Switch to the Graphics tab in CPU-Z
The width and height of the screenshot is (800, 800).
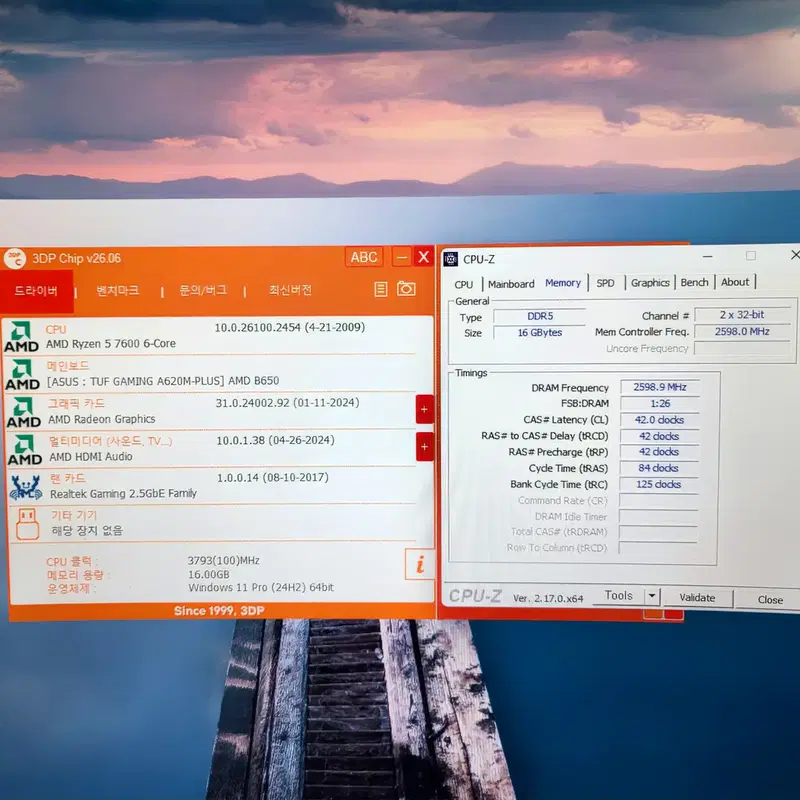tap(650, 282)
